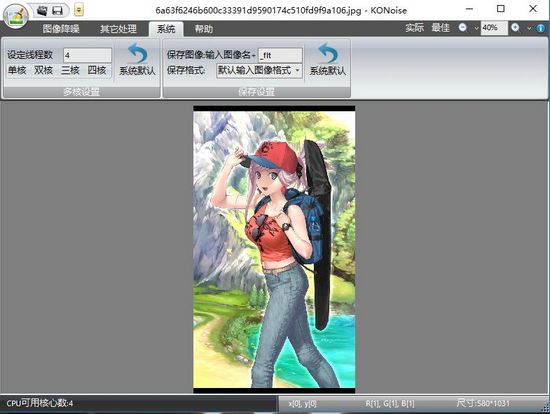Click the R[1], G[1], B[1] status text

click(390, 403)
